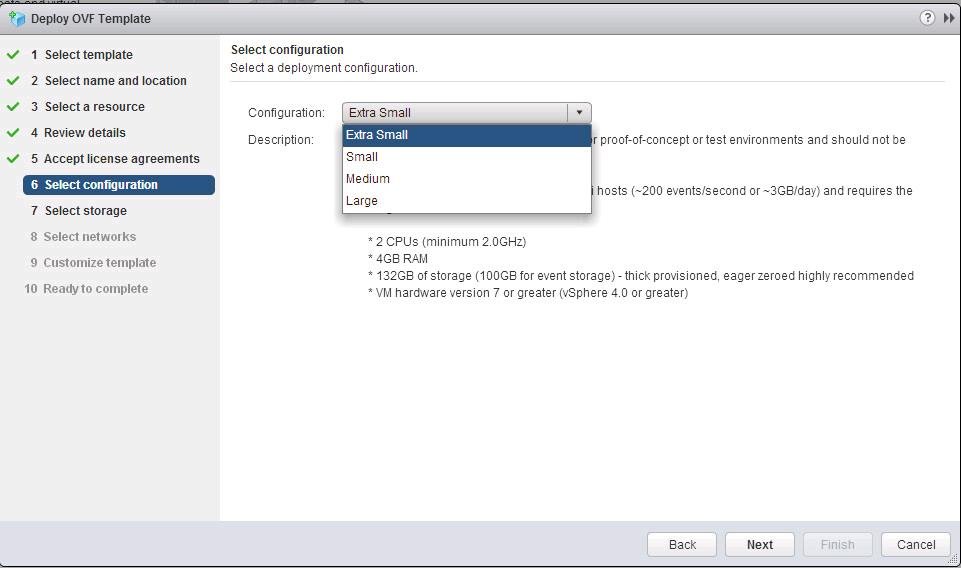
Task: Click the help question mark icon
Action: coord(927,18)
